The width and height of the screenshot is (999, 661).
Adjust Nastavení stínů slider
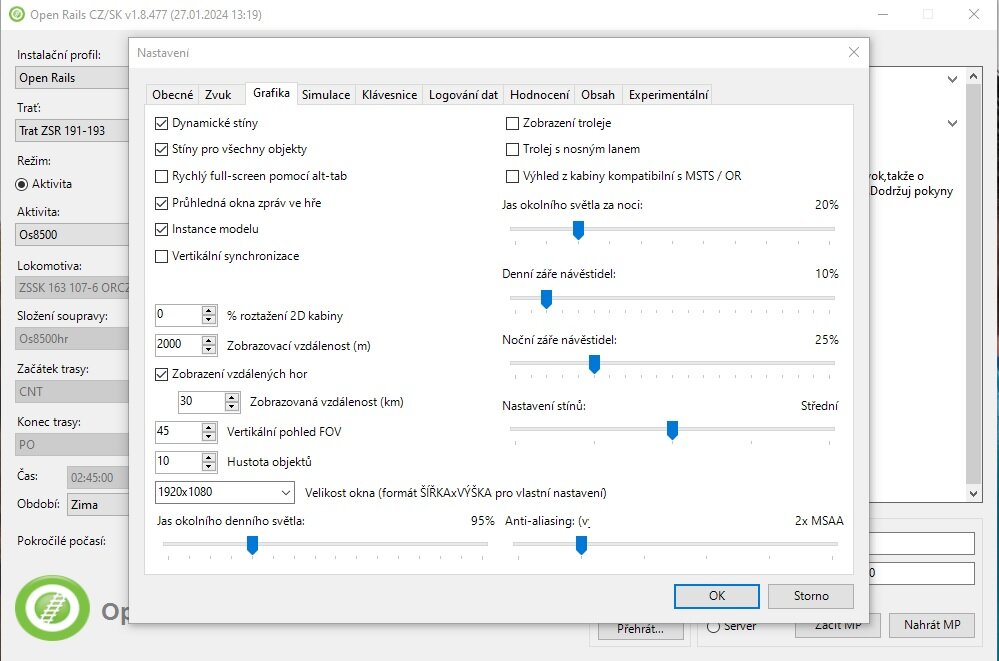672,430
